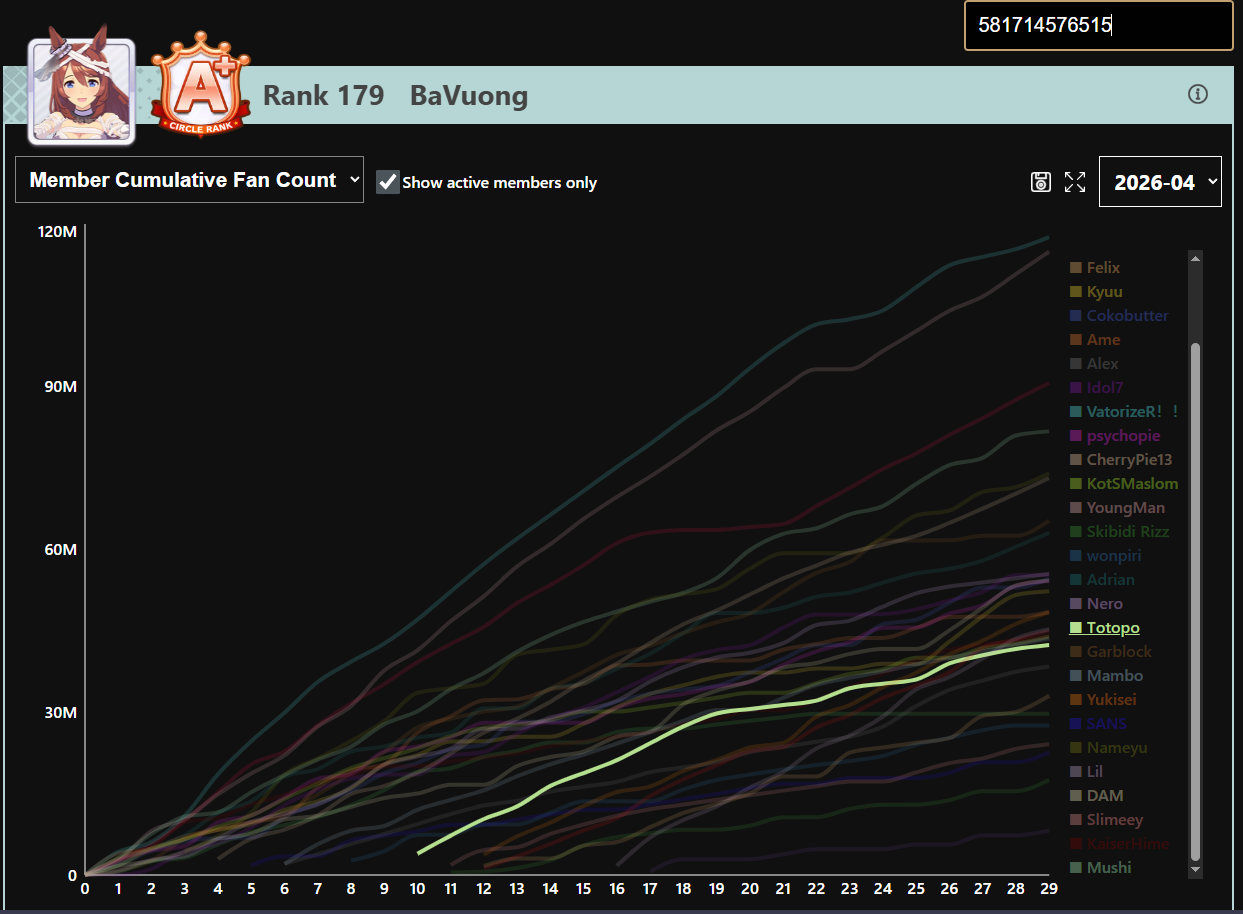Click the legend scrollbar thumb
1243x914 pixels.
[1194, 600]
